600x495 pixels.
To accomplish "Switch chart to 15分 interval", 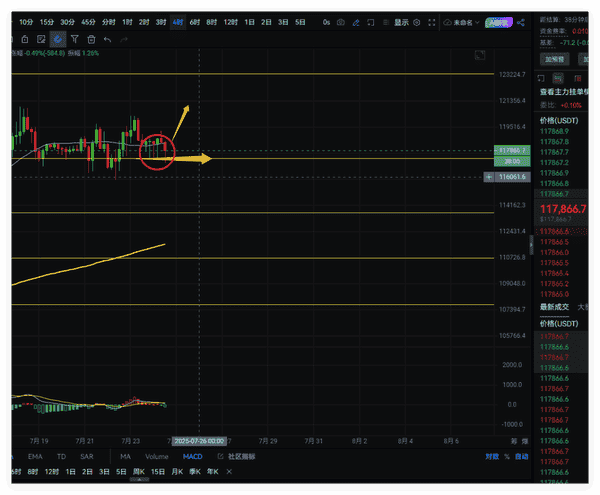I will point(46,22).
